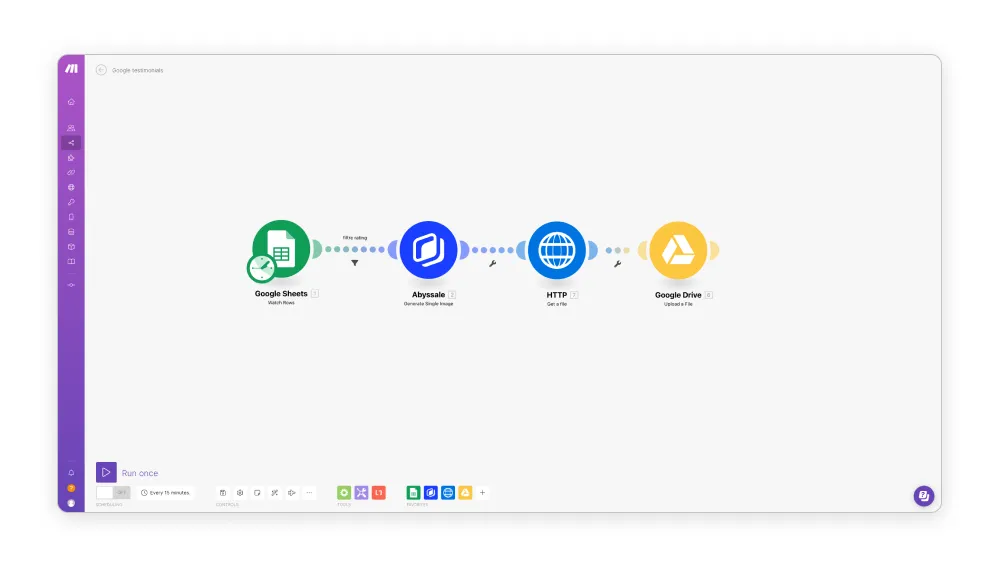The image size is (1000, 567).
Task: Open schedule settings Every 15 minutes
Action: coord(165,492)
